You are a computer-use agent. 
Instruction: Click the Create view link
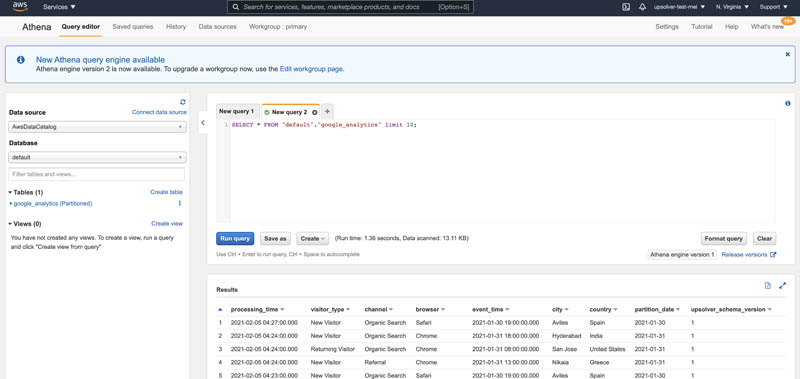[x=167, y=223]
